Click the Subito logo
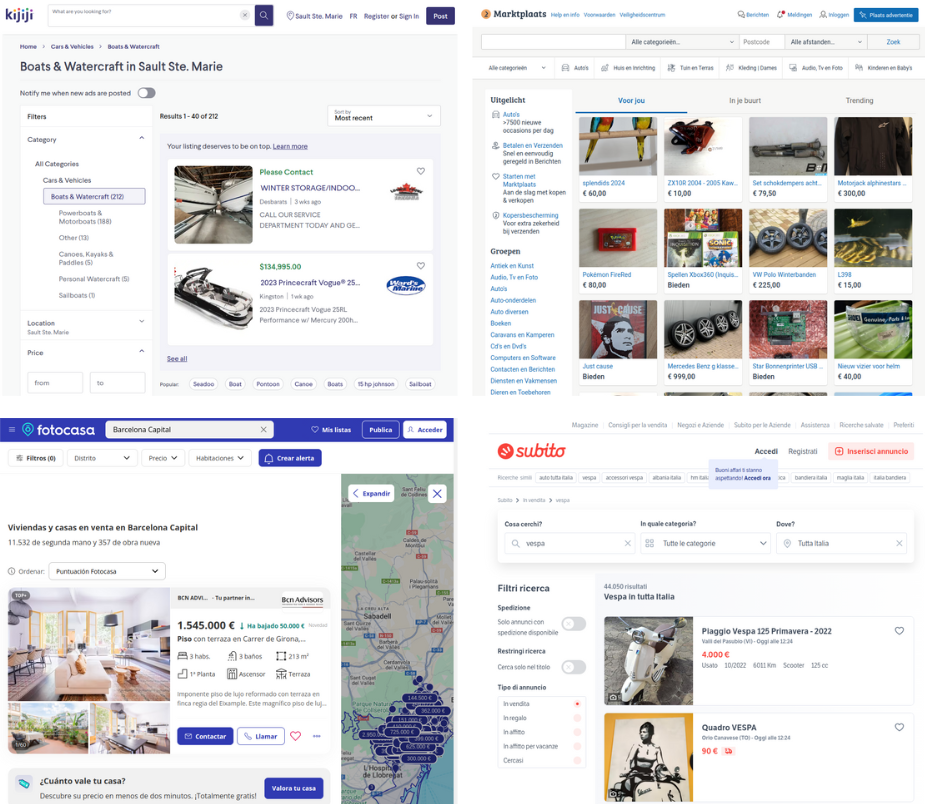This screenshot has width=925, height=804. pos(532,451)
